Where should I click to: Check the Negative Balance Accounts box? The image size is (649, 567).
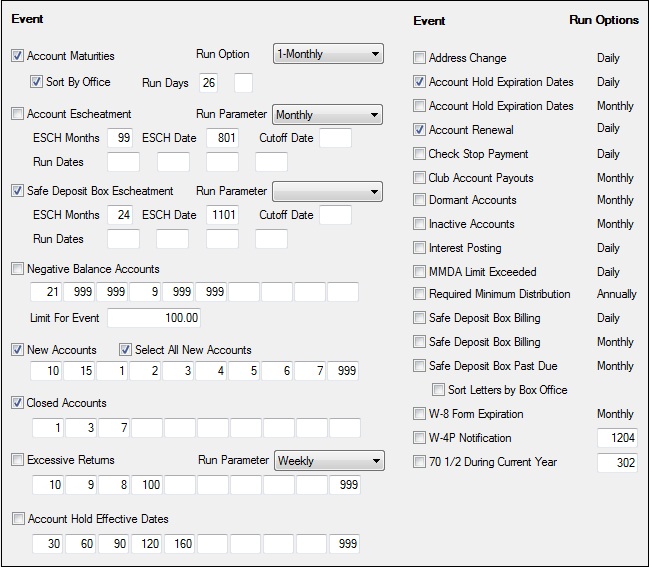coord(17,269)
